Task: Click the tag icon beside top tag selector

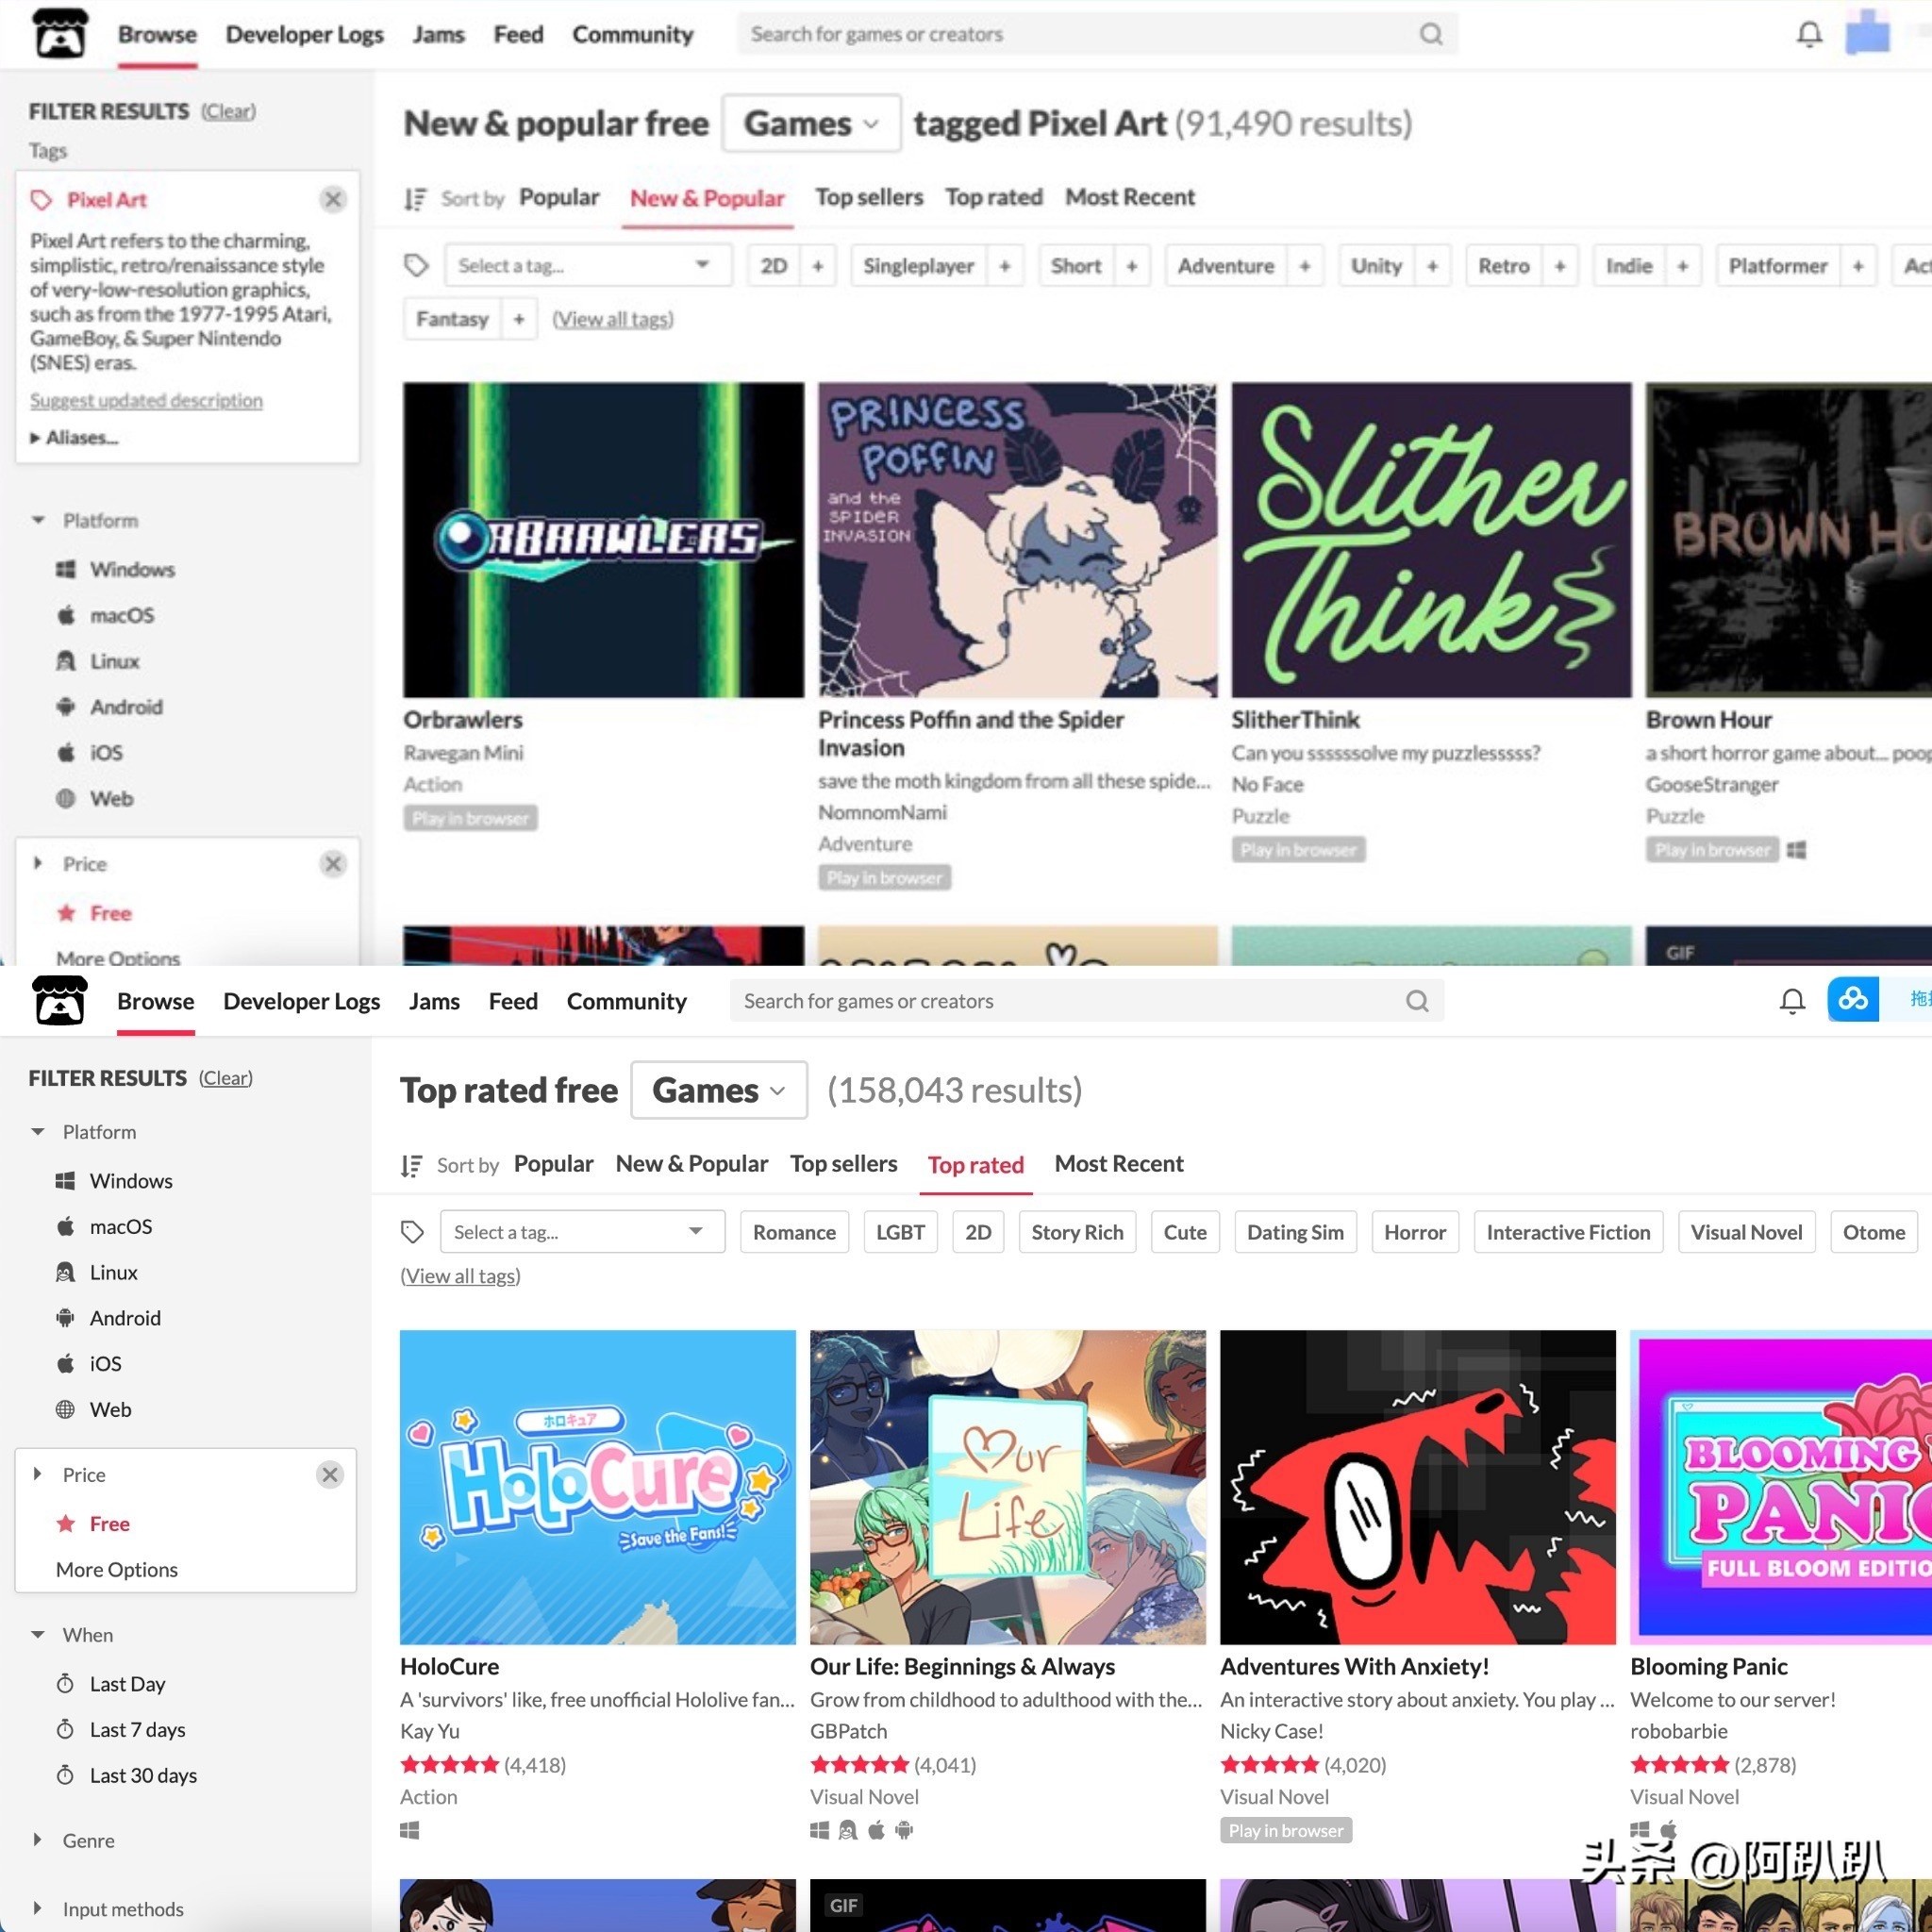Action: pyautogui.click(x=417, y=266)
